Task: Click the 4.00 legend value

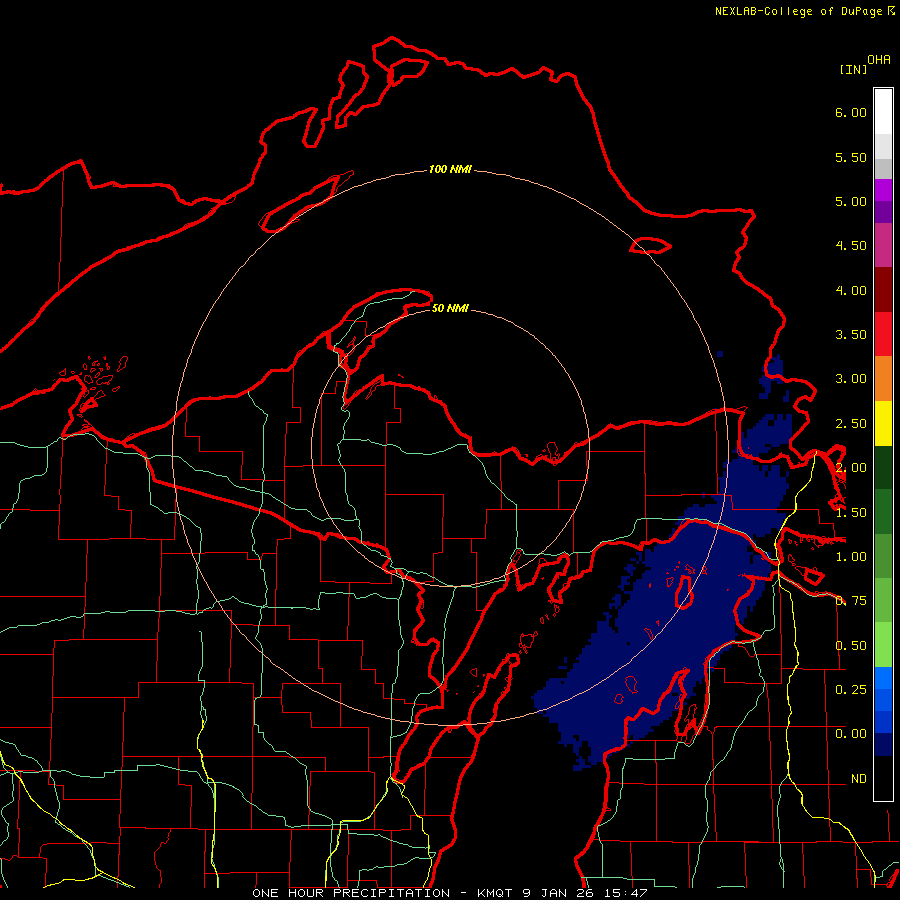Action: point(851,290)
